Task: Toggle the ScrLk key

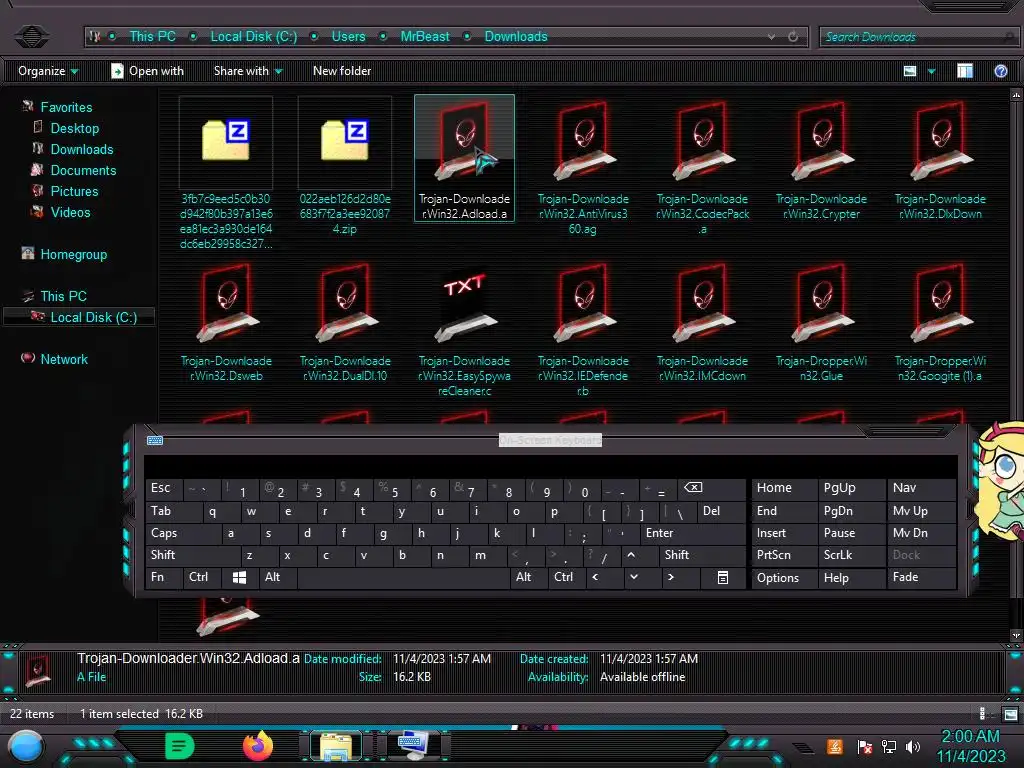Action: (851, 555)
